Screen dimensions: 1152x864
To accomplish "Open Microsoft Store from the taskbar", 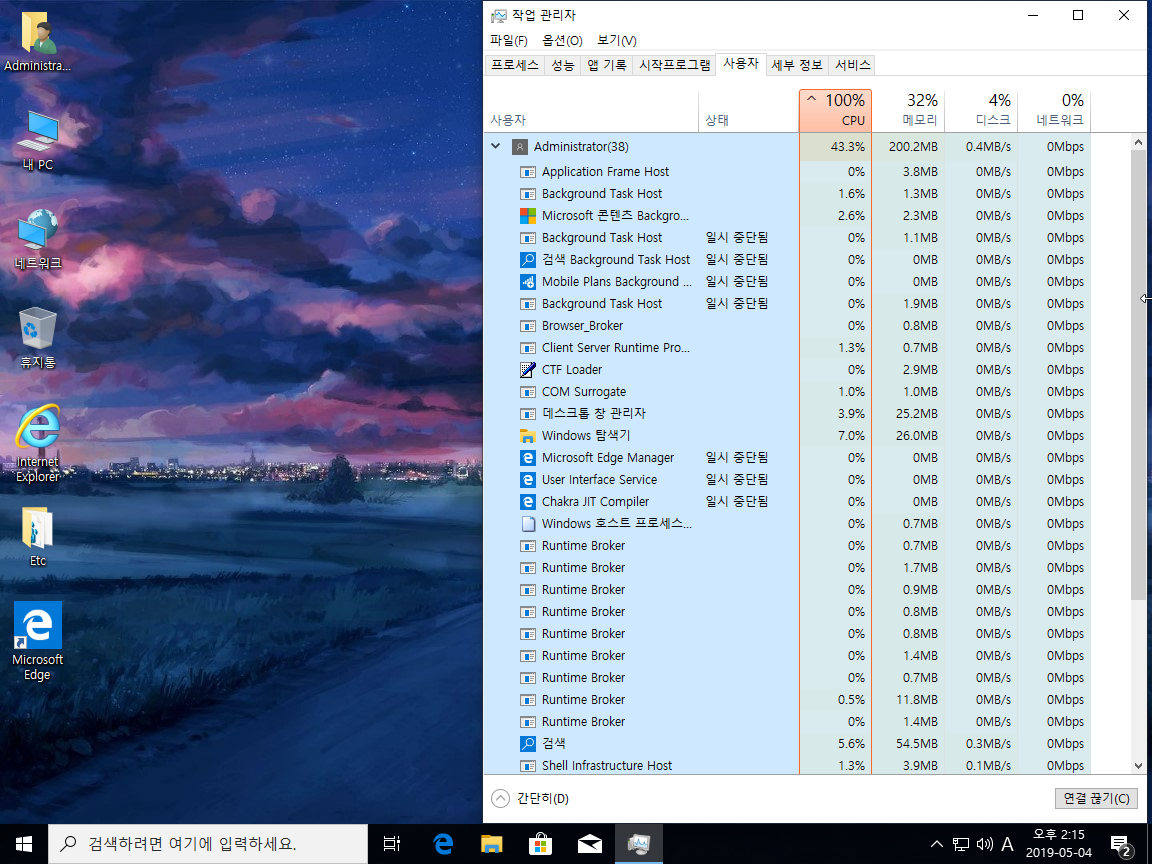I will [540, 843].
